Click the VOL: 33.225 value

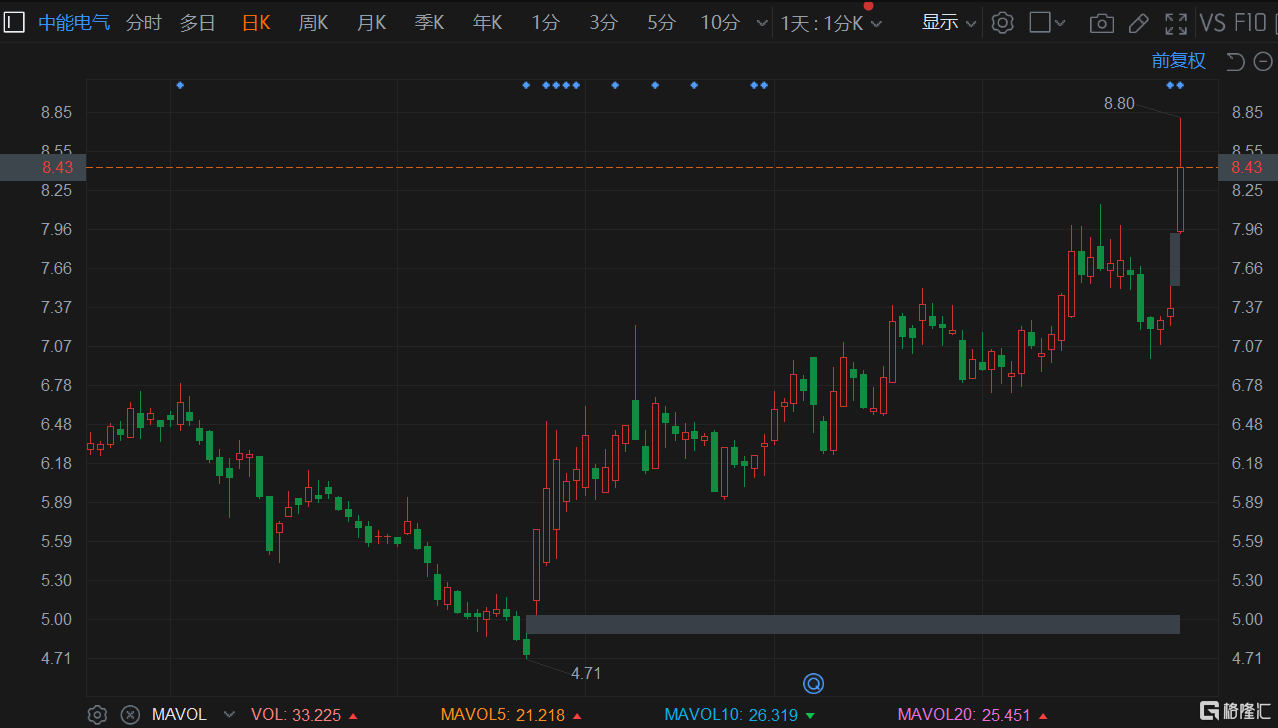point(296,715)
